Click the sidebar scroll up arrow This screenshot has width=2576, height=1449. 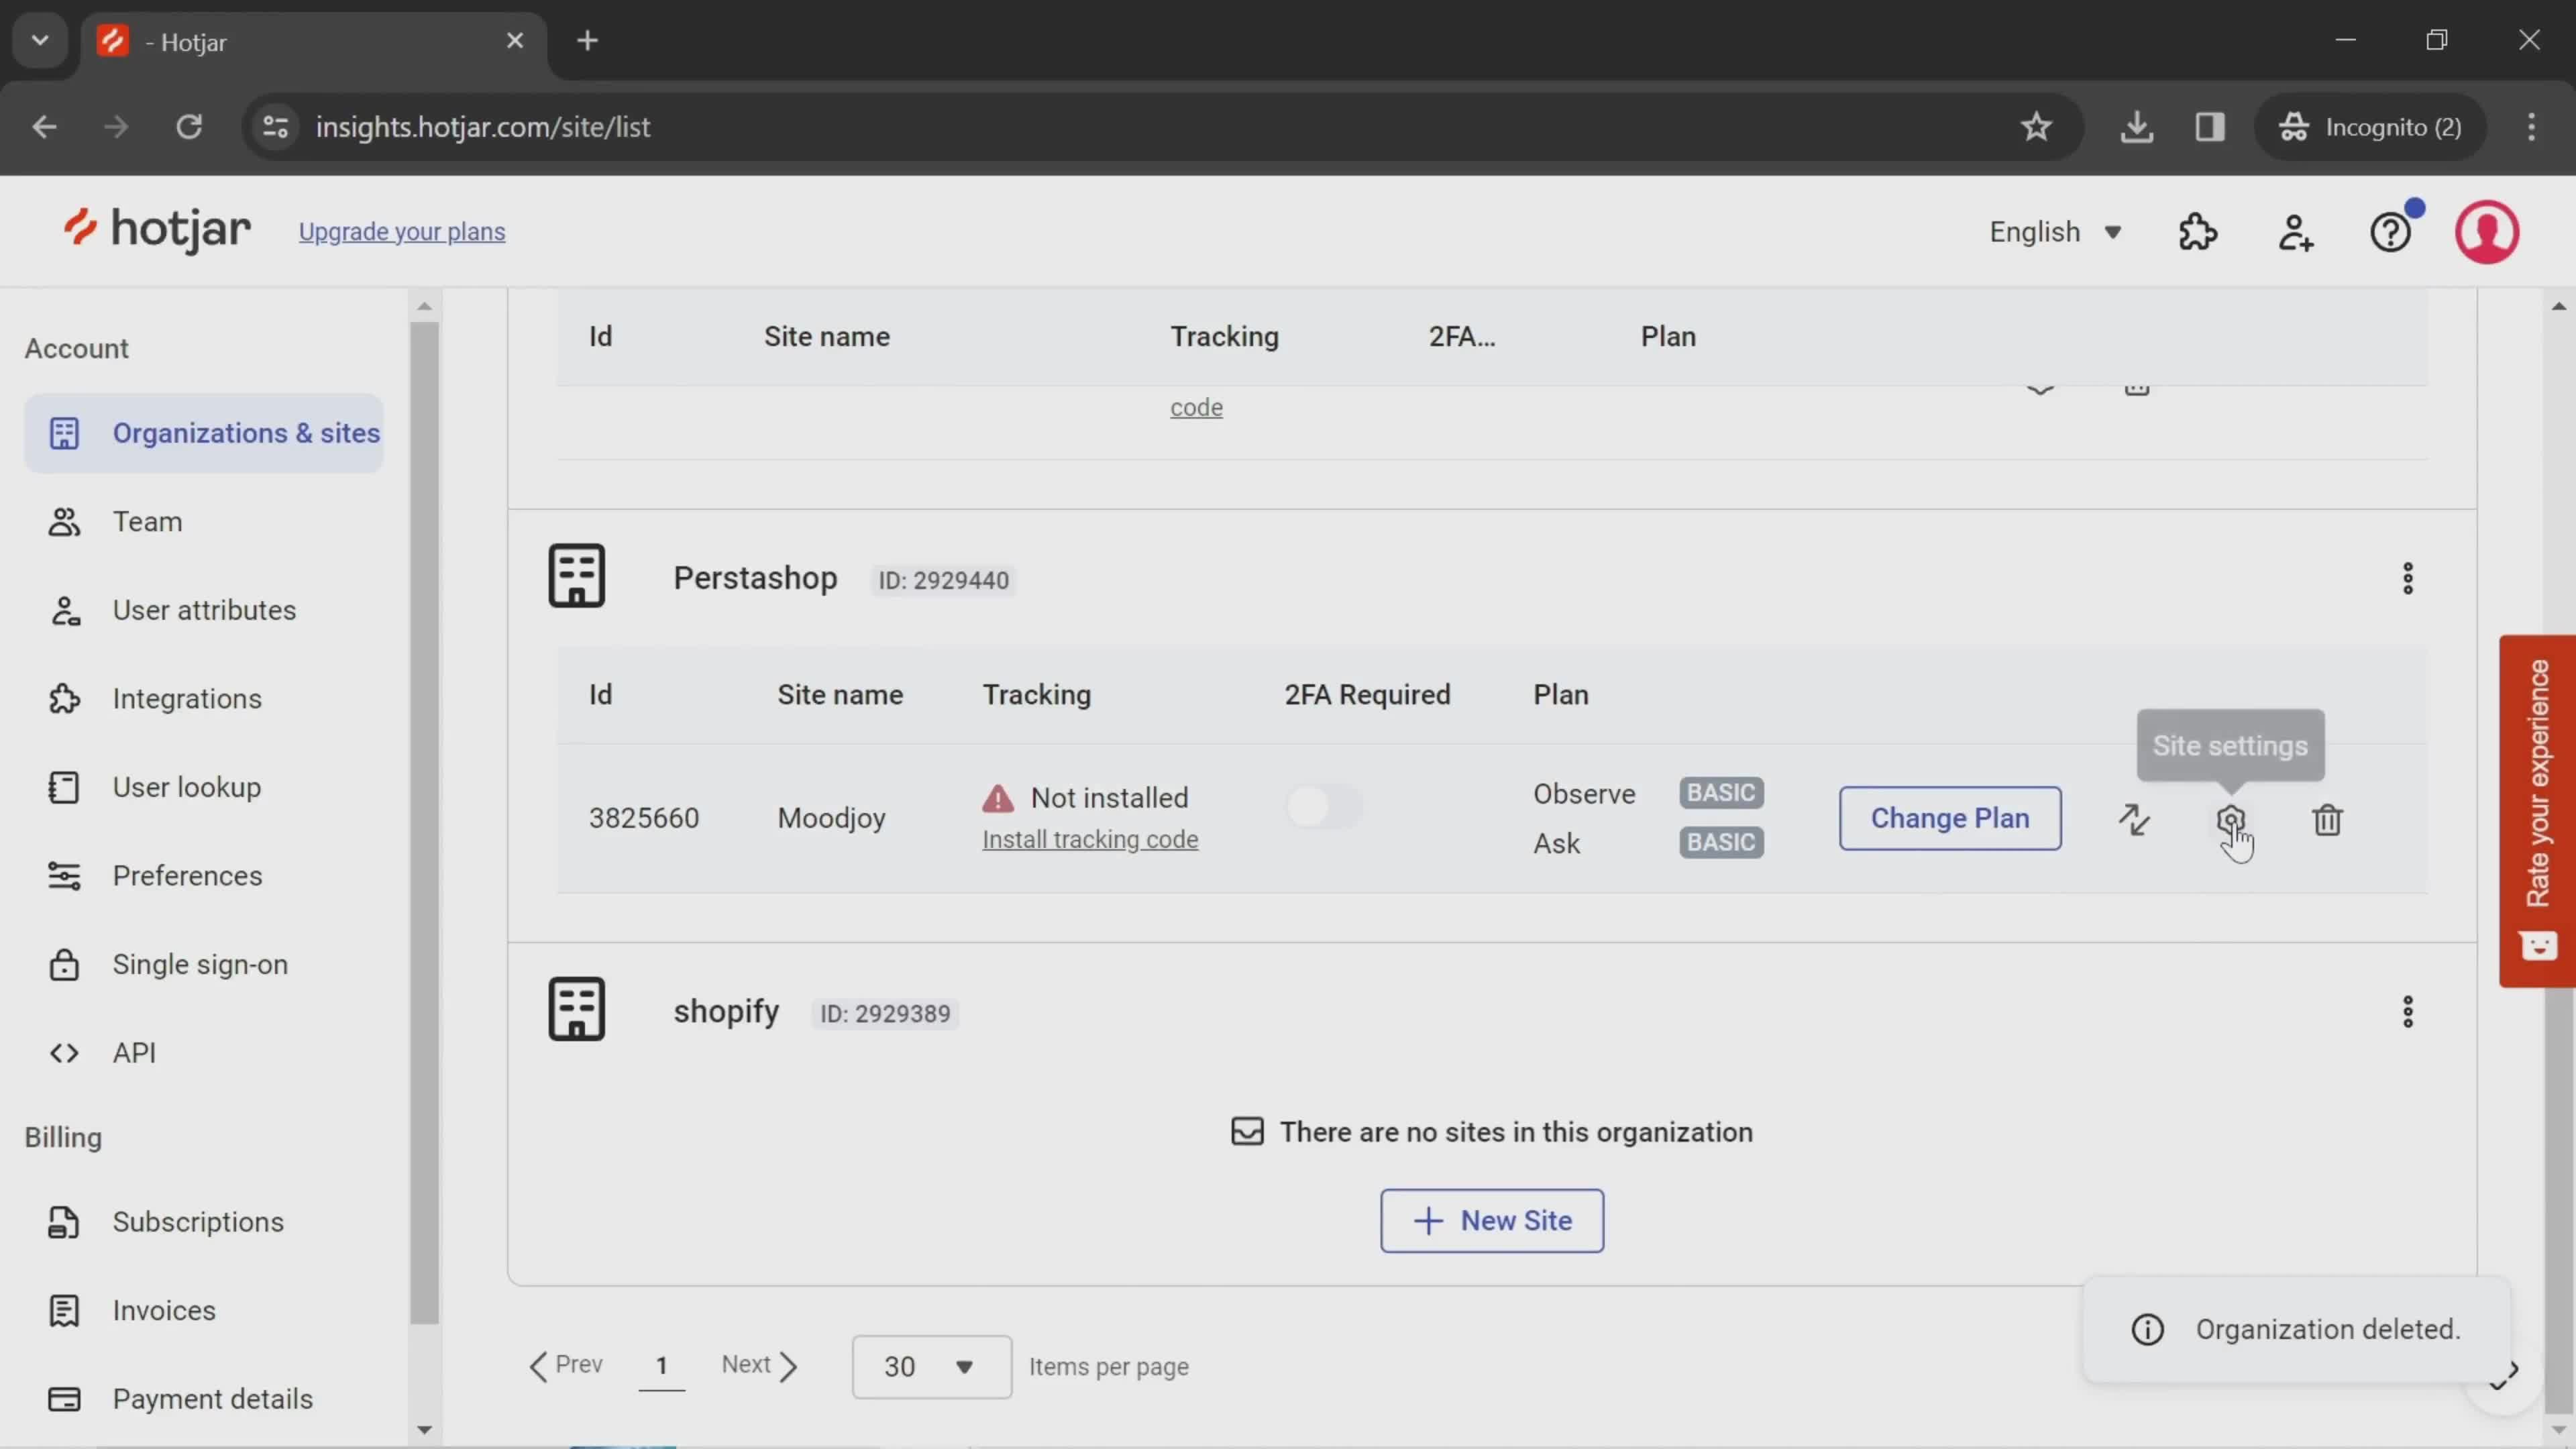[x=424, y=306]
